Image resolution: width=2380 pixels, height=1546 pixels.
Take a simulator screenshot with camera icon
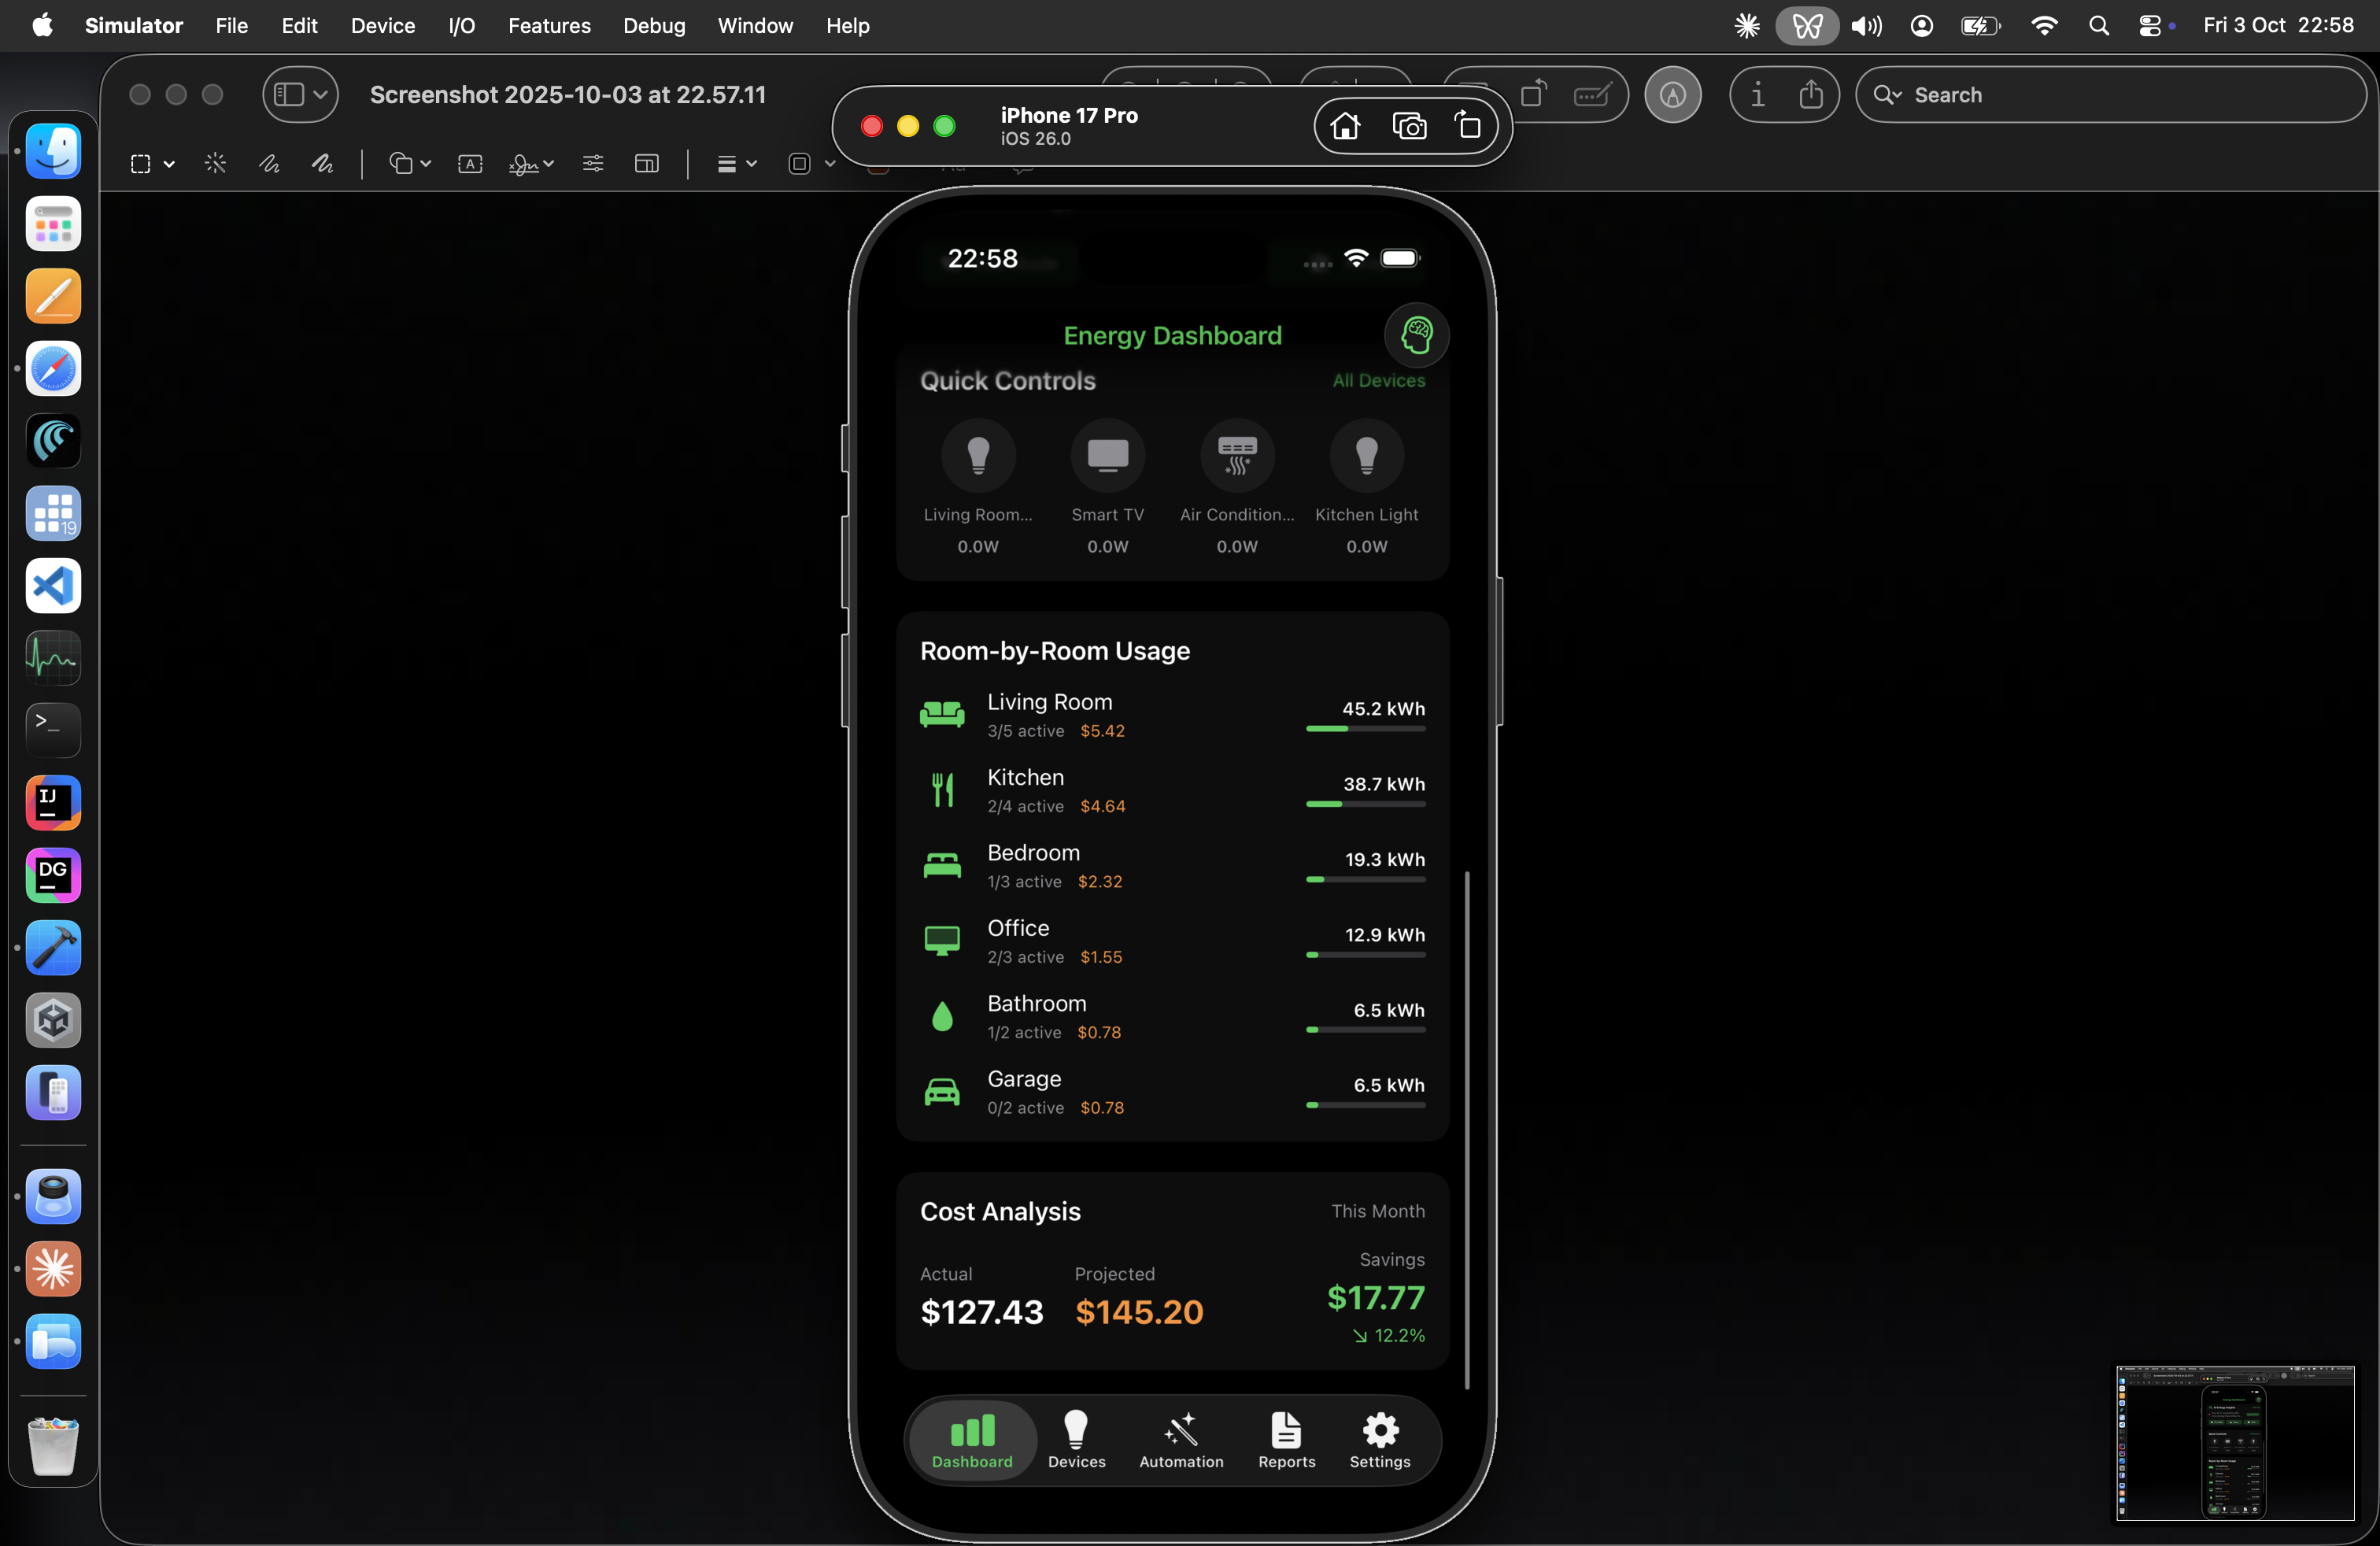(x=1409, y=126)
